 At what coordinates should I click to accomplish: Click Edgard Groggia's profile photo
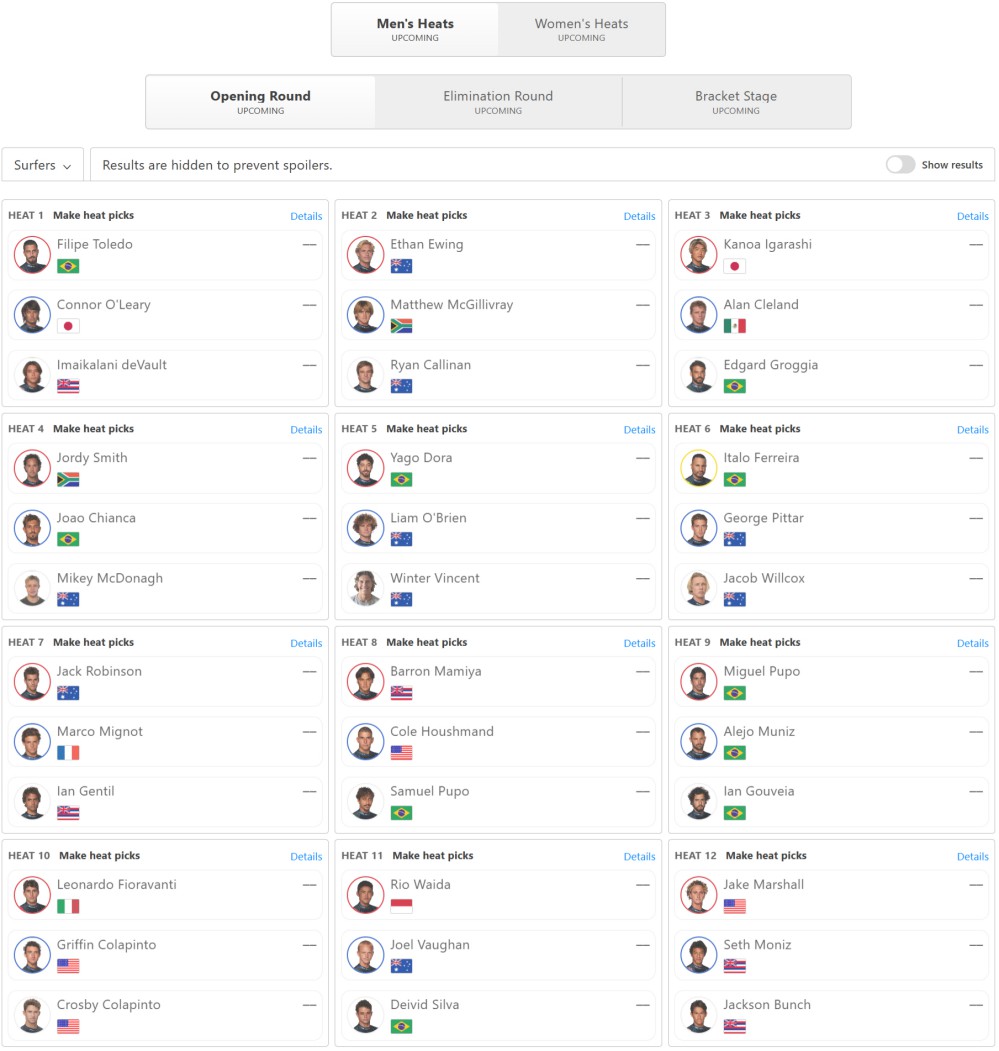tap(699, 375)
